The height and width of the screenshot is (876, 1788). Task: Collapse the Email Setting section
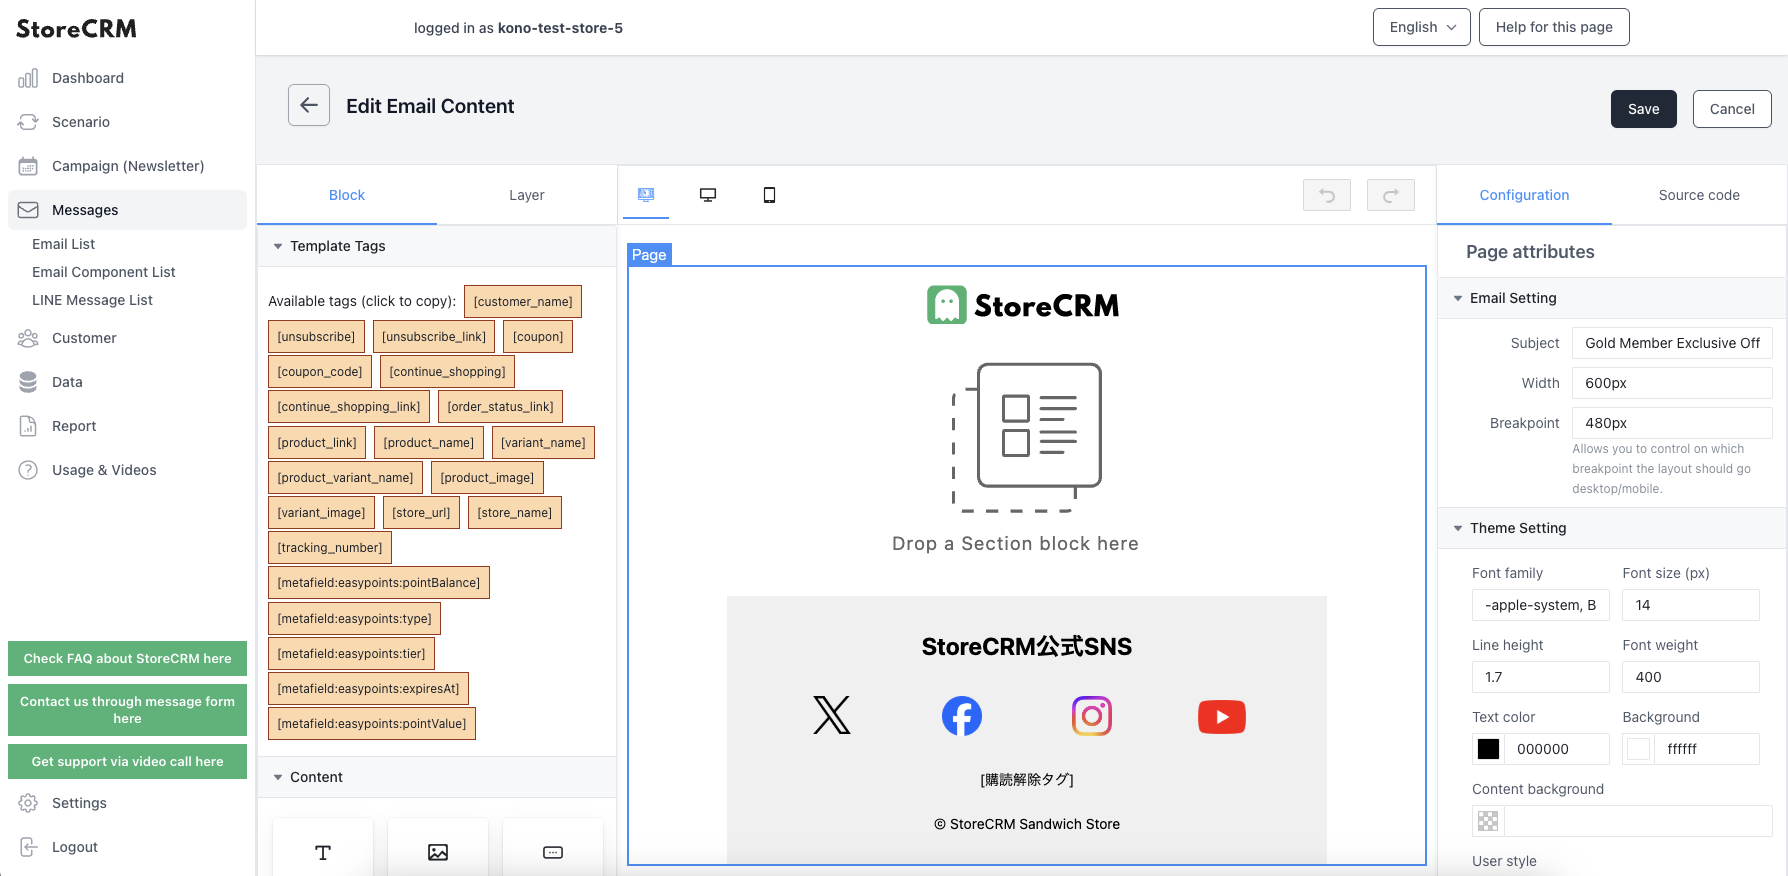click(1458, 298)
